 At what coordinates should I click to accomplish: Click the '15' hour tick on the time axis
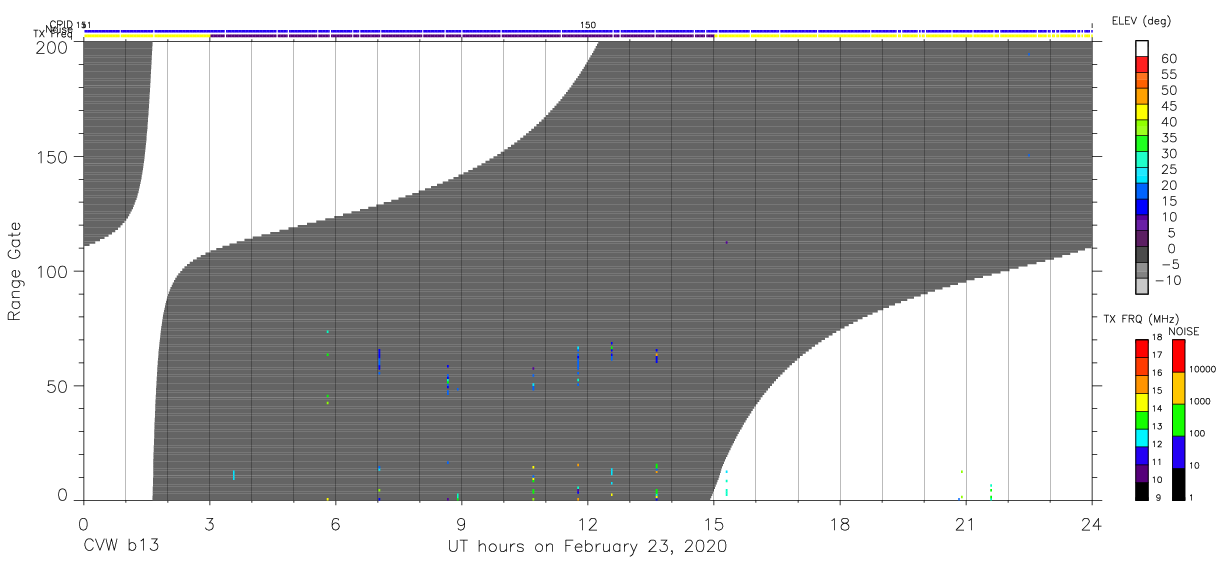[714, 523]
